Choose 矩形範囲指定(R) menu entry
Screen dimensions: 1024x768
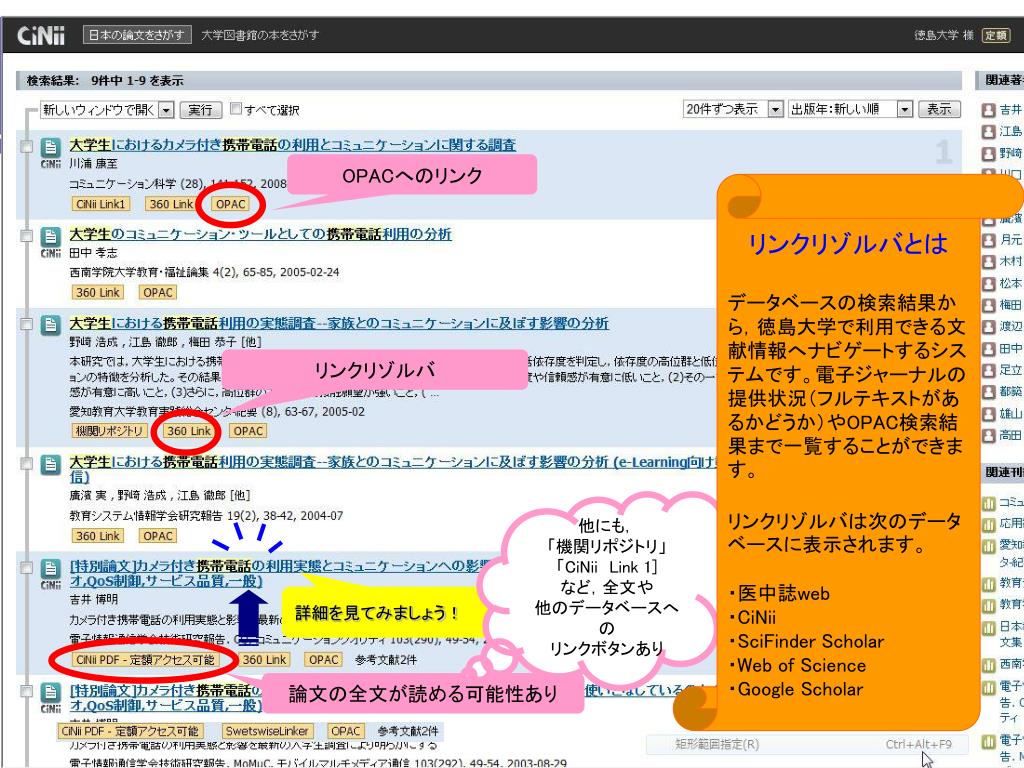coord(807,744)
